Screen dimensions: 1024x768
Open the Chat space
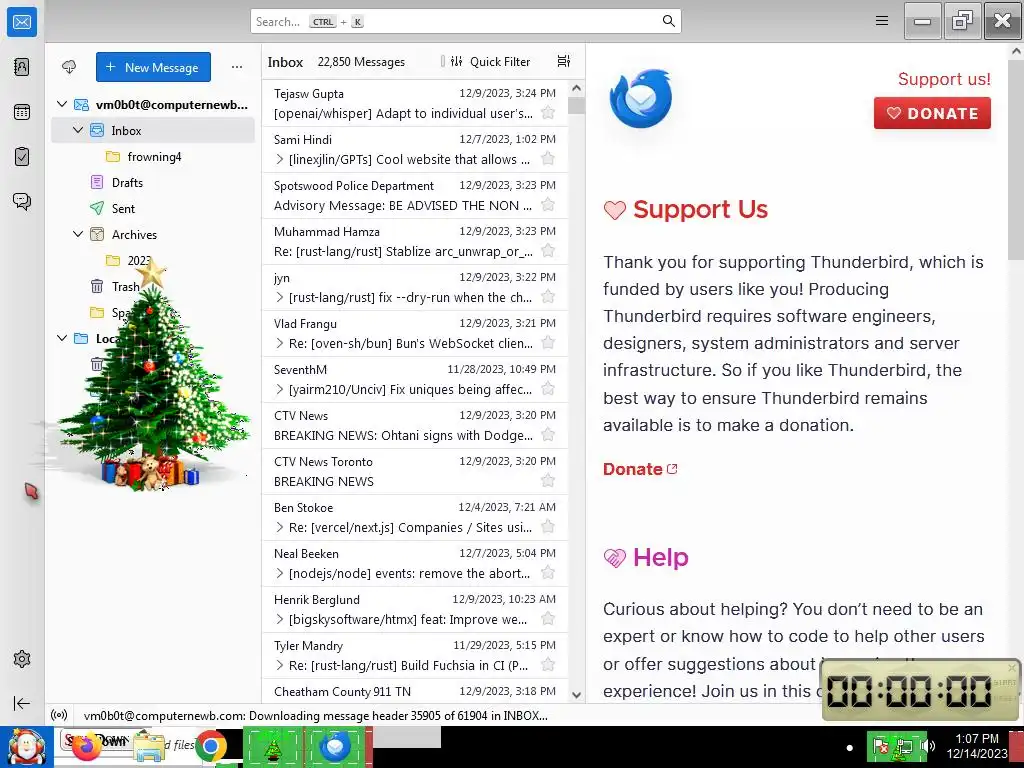pos(22,201)
